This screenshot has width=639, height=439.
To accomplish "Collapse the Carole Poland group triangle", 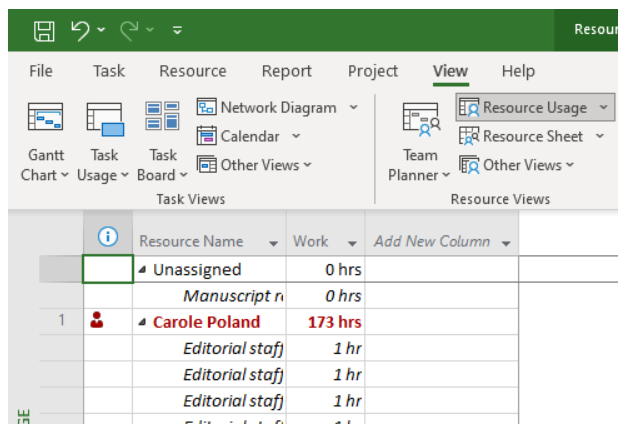I will (x=142, y=322).
